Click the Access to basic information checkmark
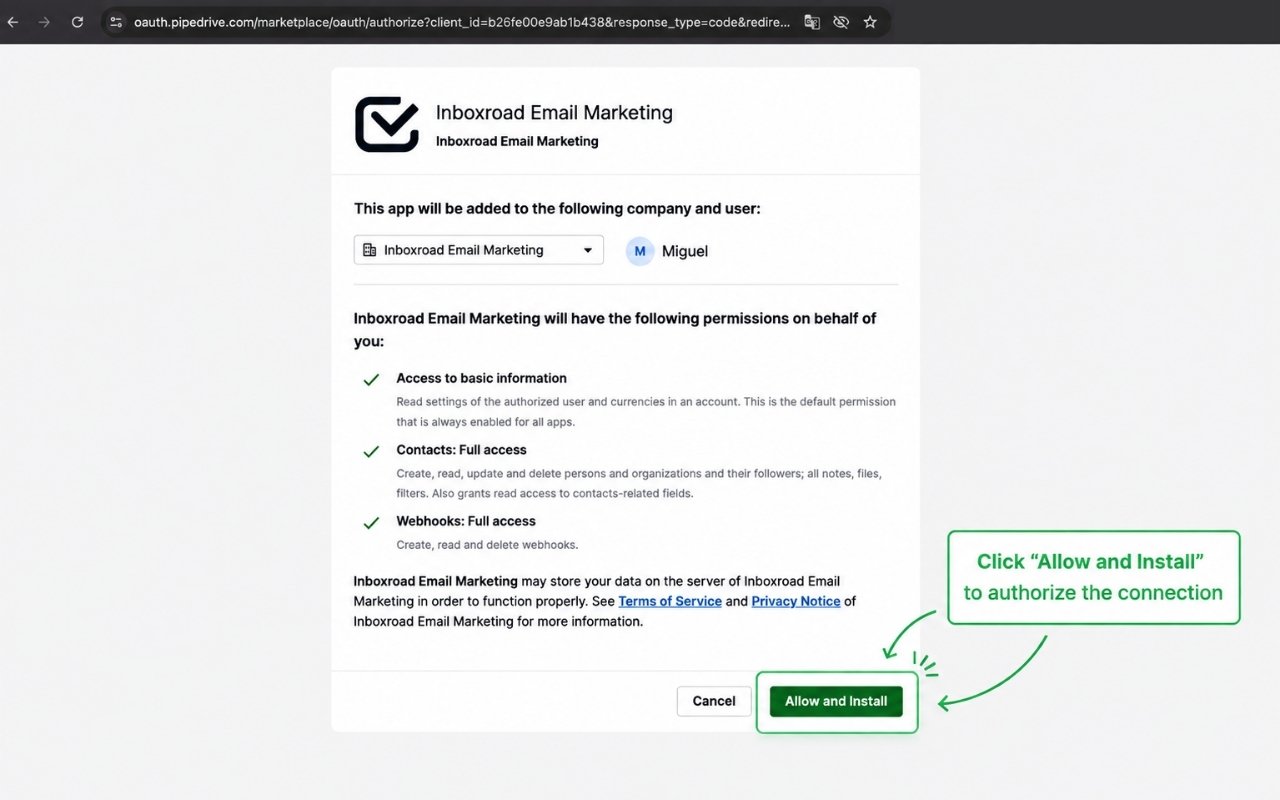This screenshot has width=1280, height=800. tap(371, 380)
